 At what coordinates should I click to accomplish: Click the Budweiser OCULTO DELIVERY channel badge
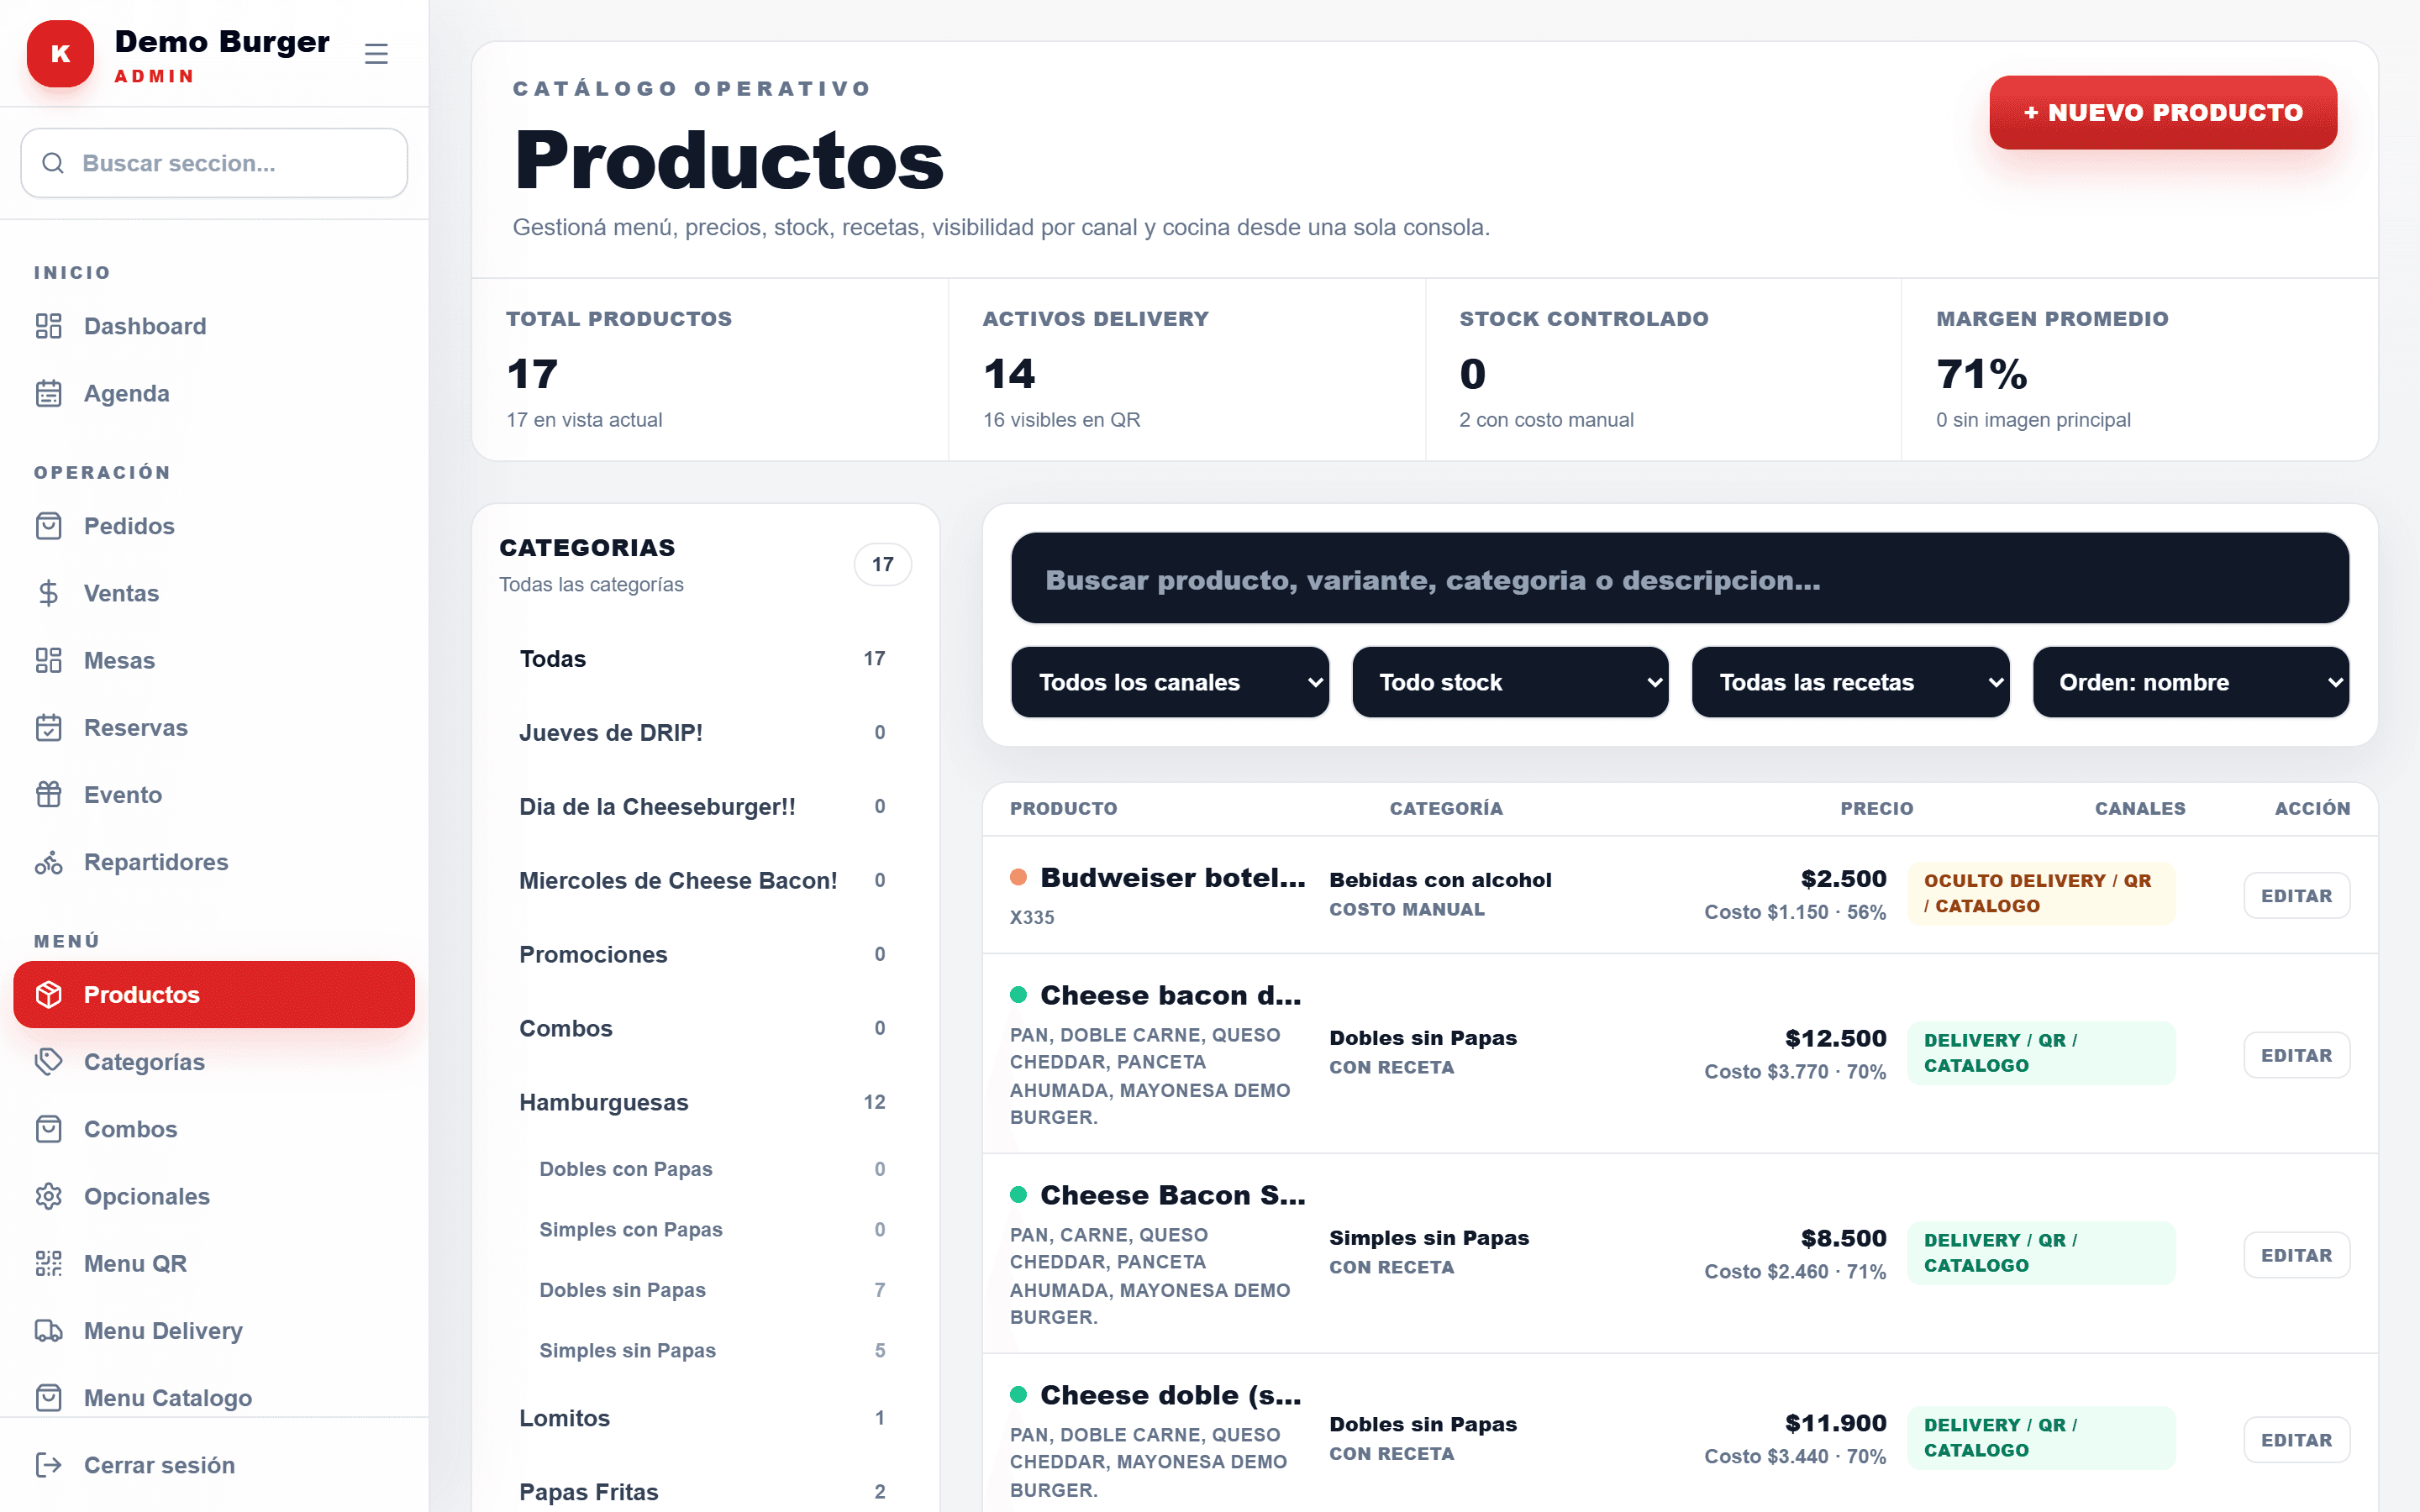pos(2040,893)
